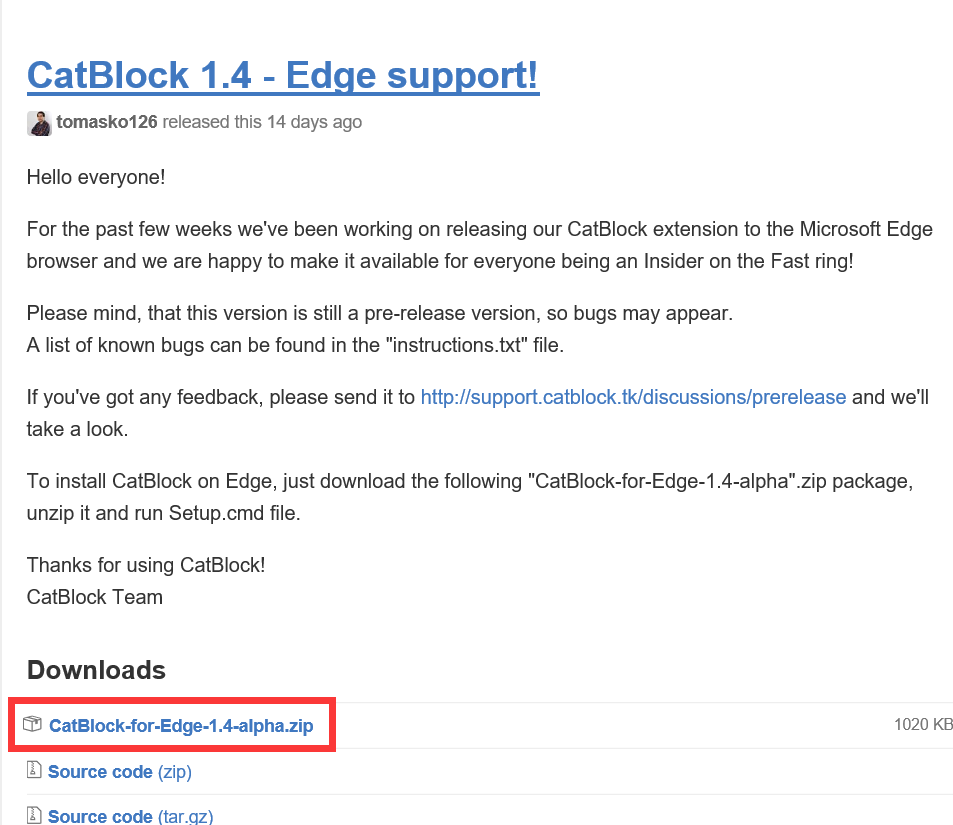Click the paragraph starting For the past few weeks
953x825 pixels.
[x=479, y=246]
